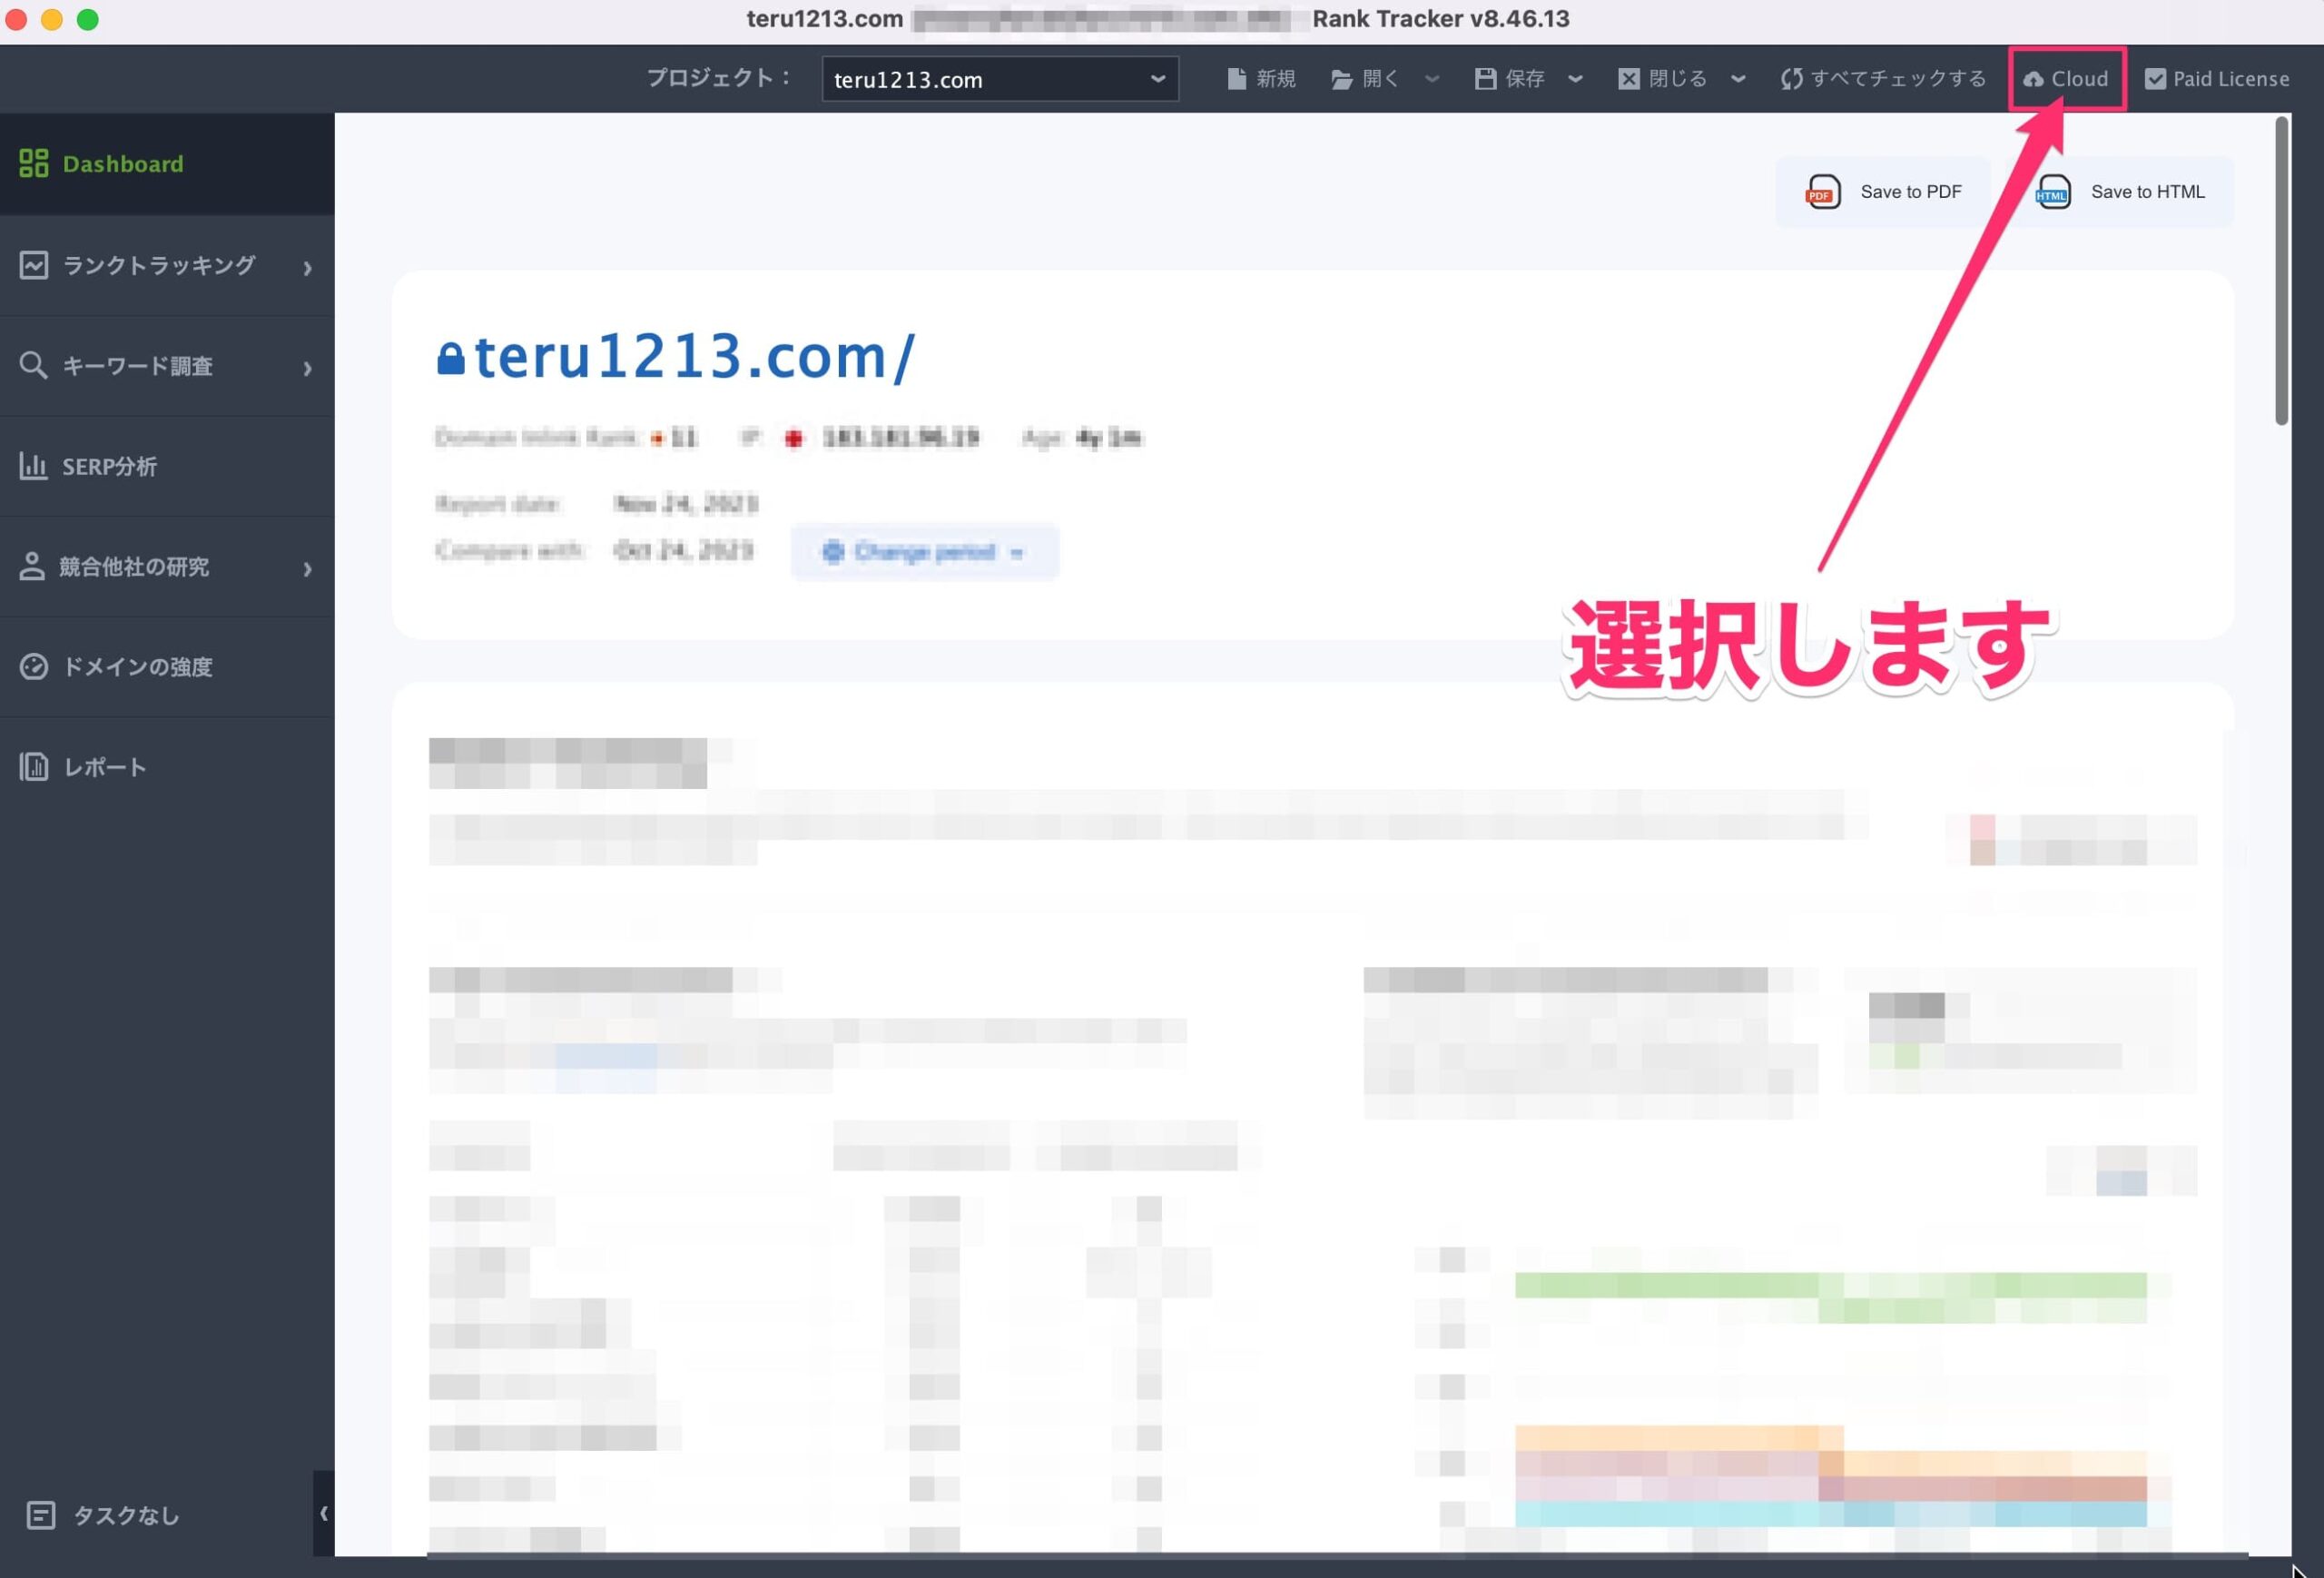Click the vertical scrollbar on the right
This screenshot has width=2324, height=1578.
pos(2281,270)
